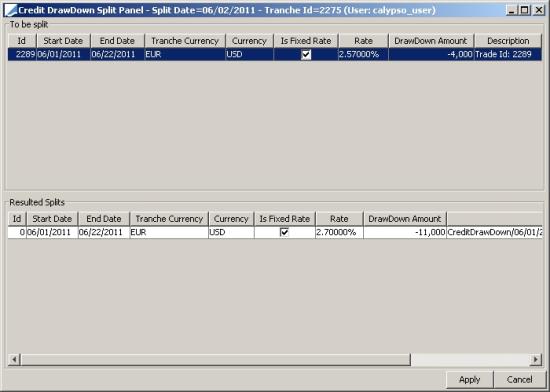Image resolution: width=550 pixels, height=392 pixels.
Task: Click the rate cell 2.57000%
Action: pyautogui.click(x=363, y=54)
